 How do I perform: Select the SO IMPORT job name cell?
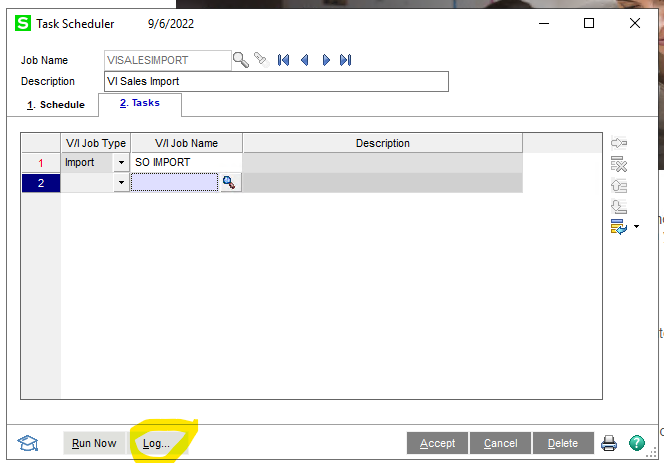[185, 162]
